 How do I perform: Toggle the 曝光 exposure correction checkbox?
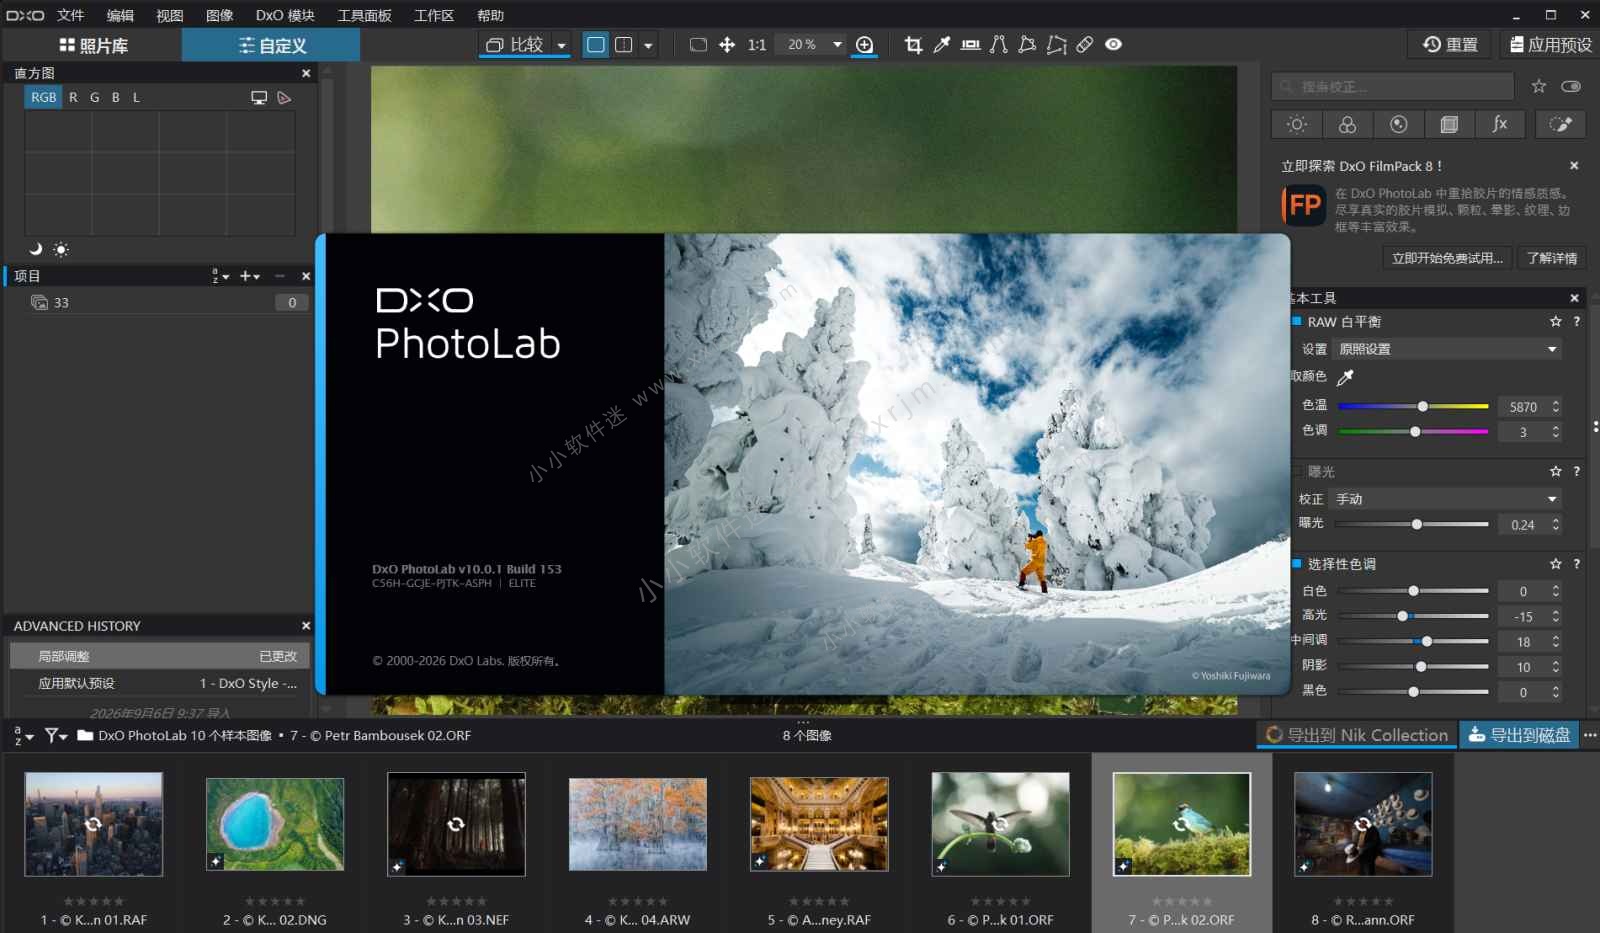click(1297, 471)
